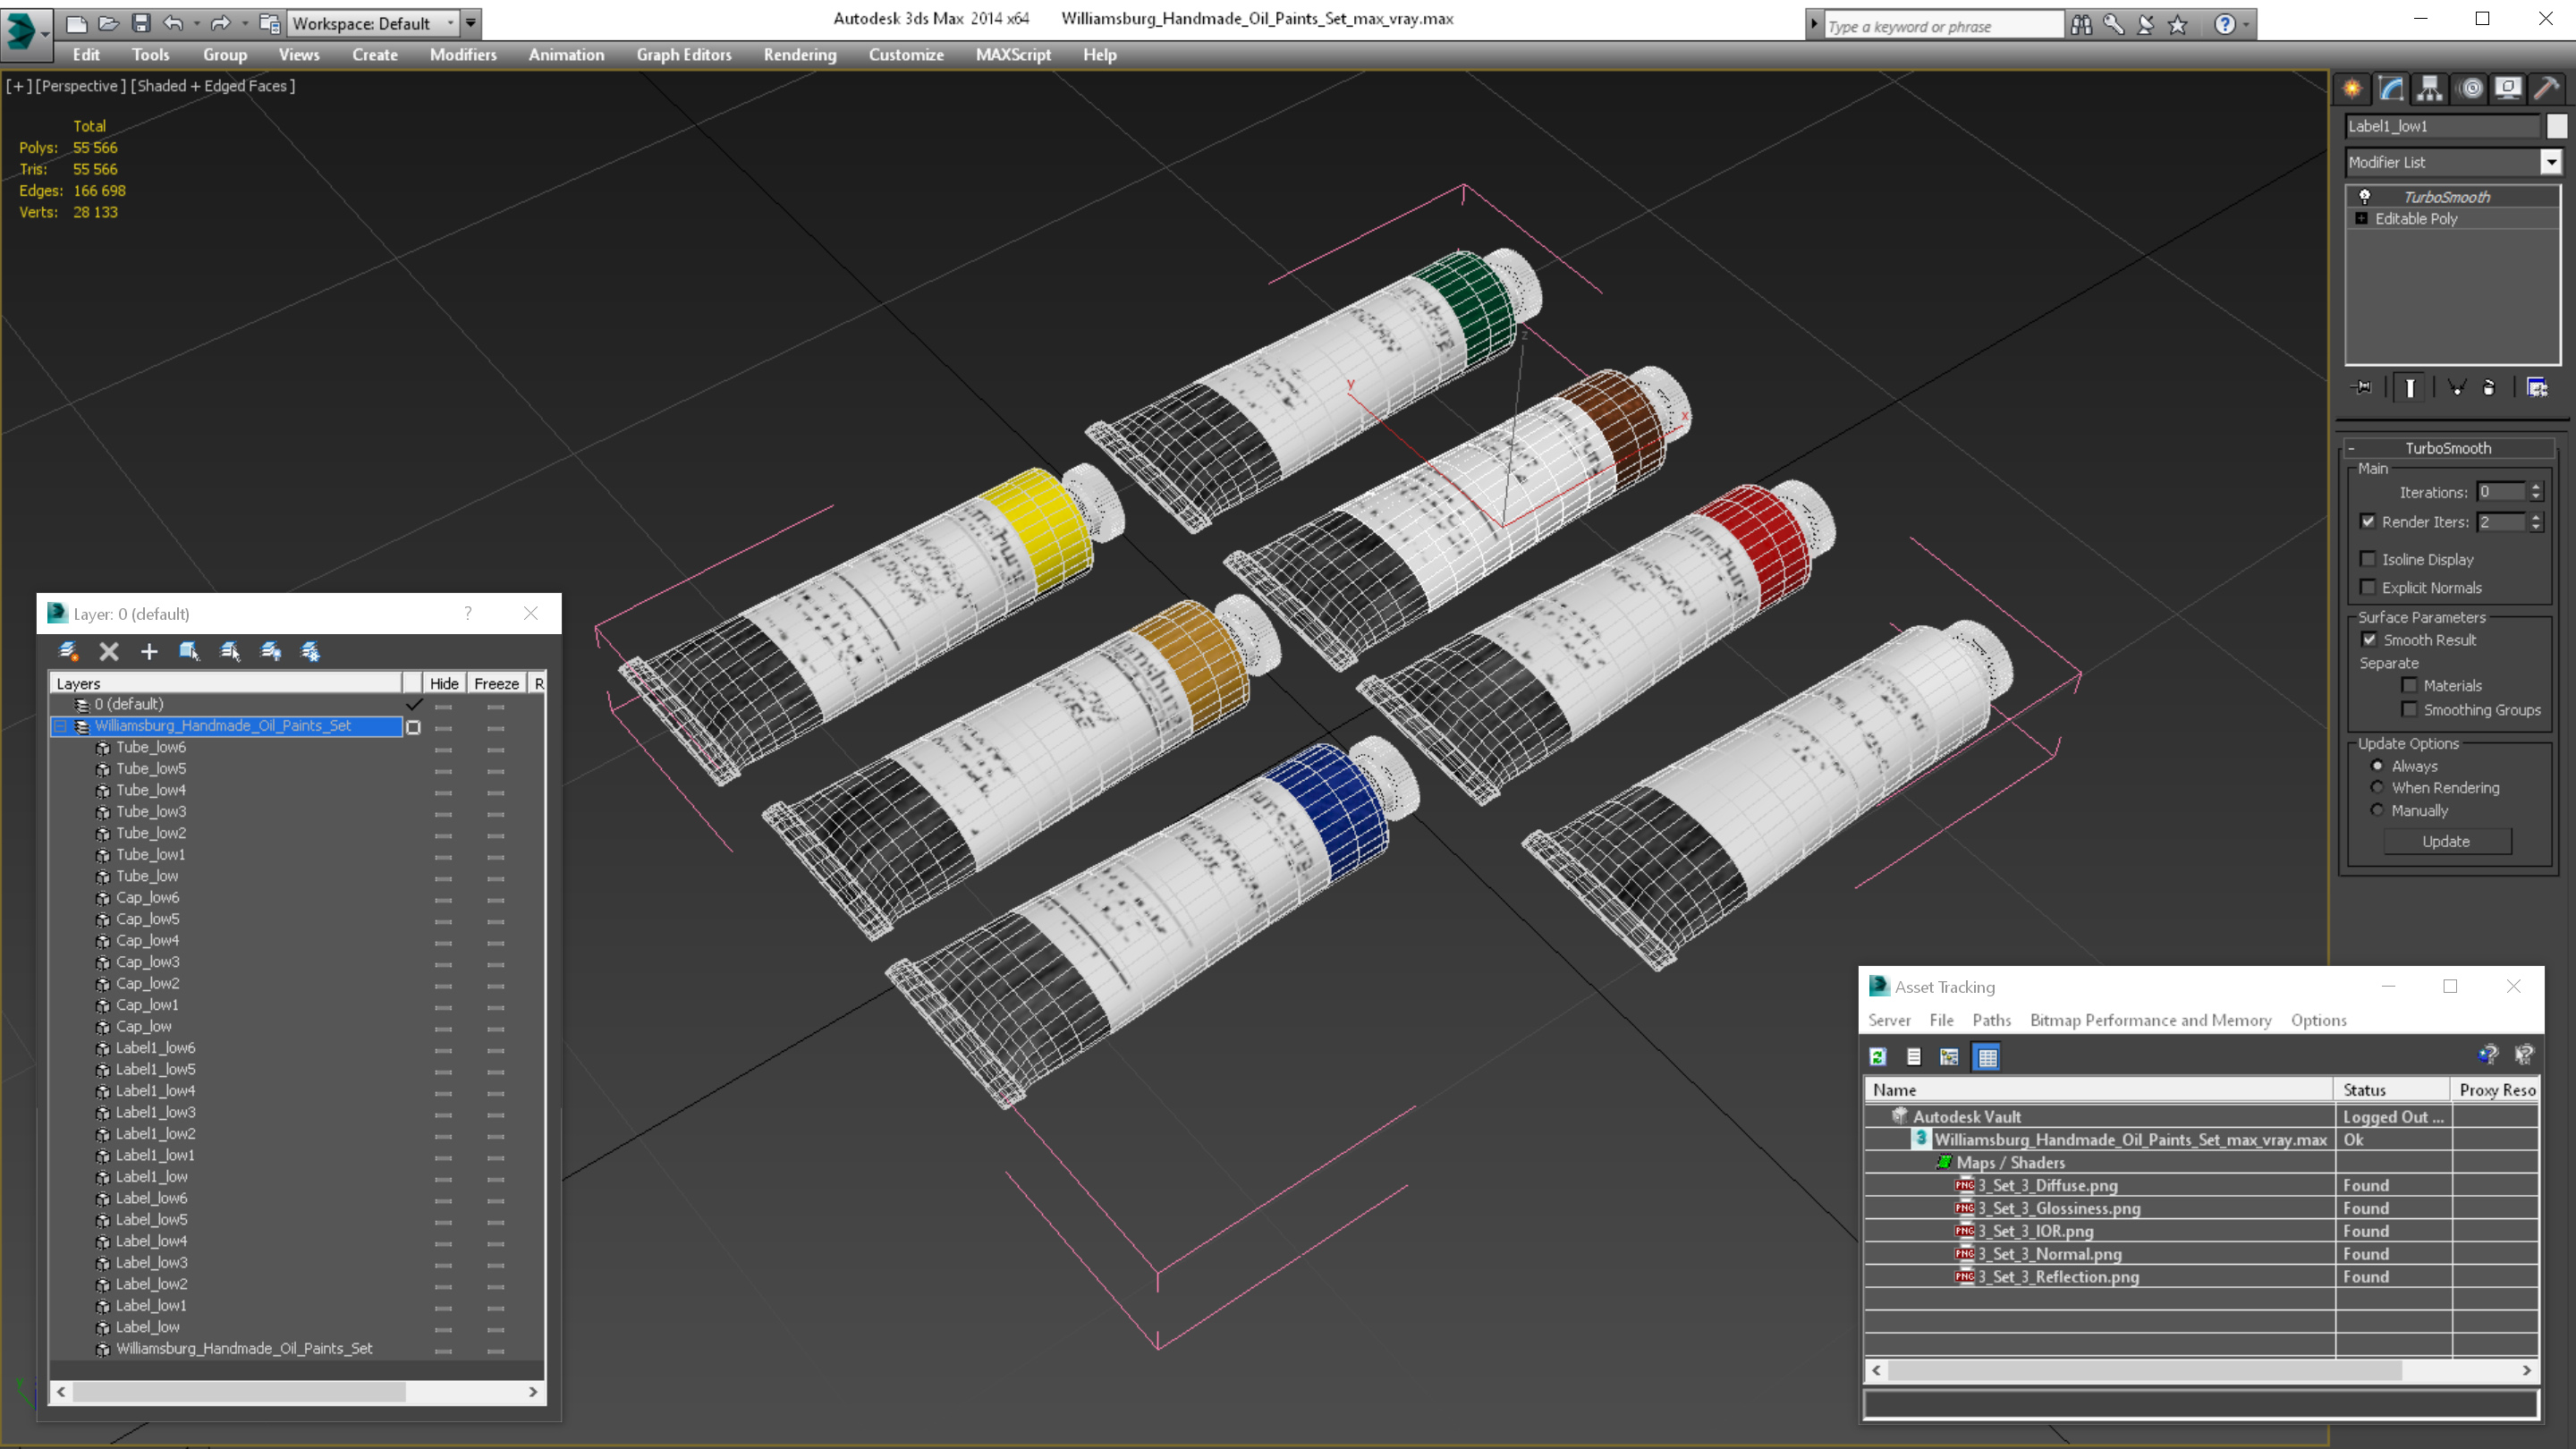The image size is (2576, 1449).
Task: Click the Open File toolbar icon
Action: 108,22
